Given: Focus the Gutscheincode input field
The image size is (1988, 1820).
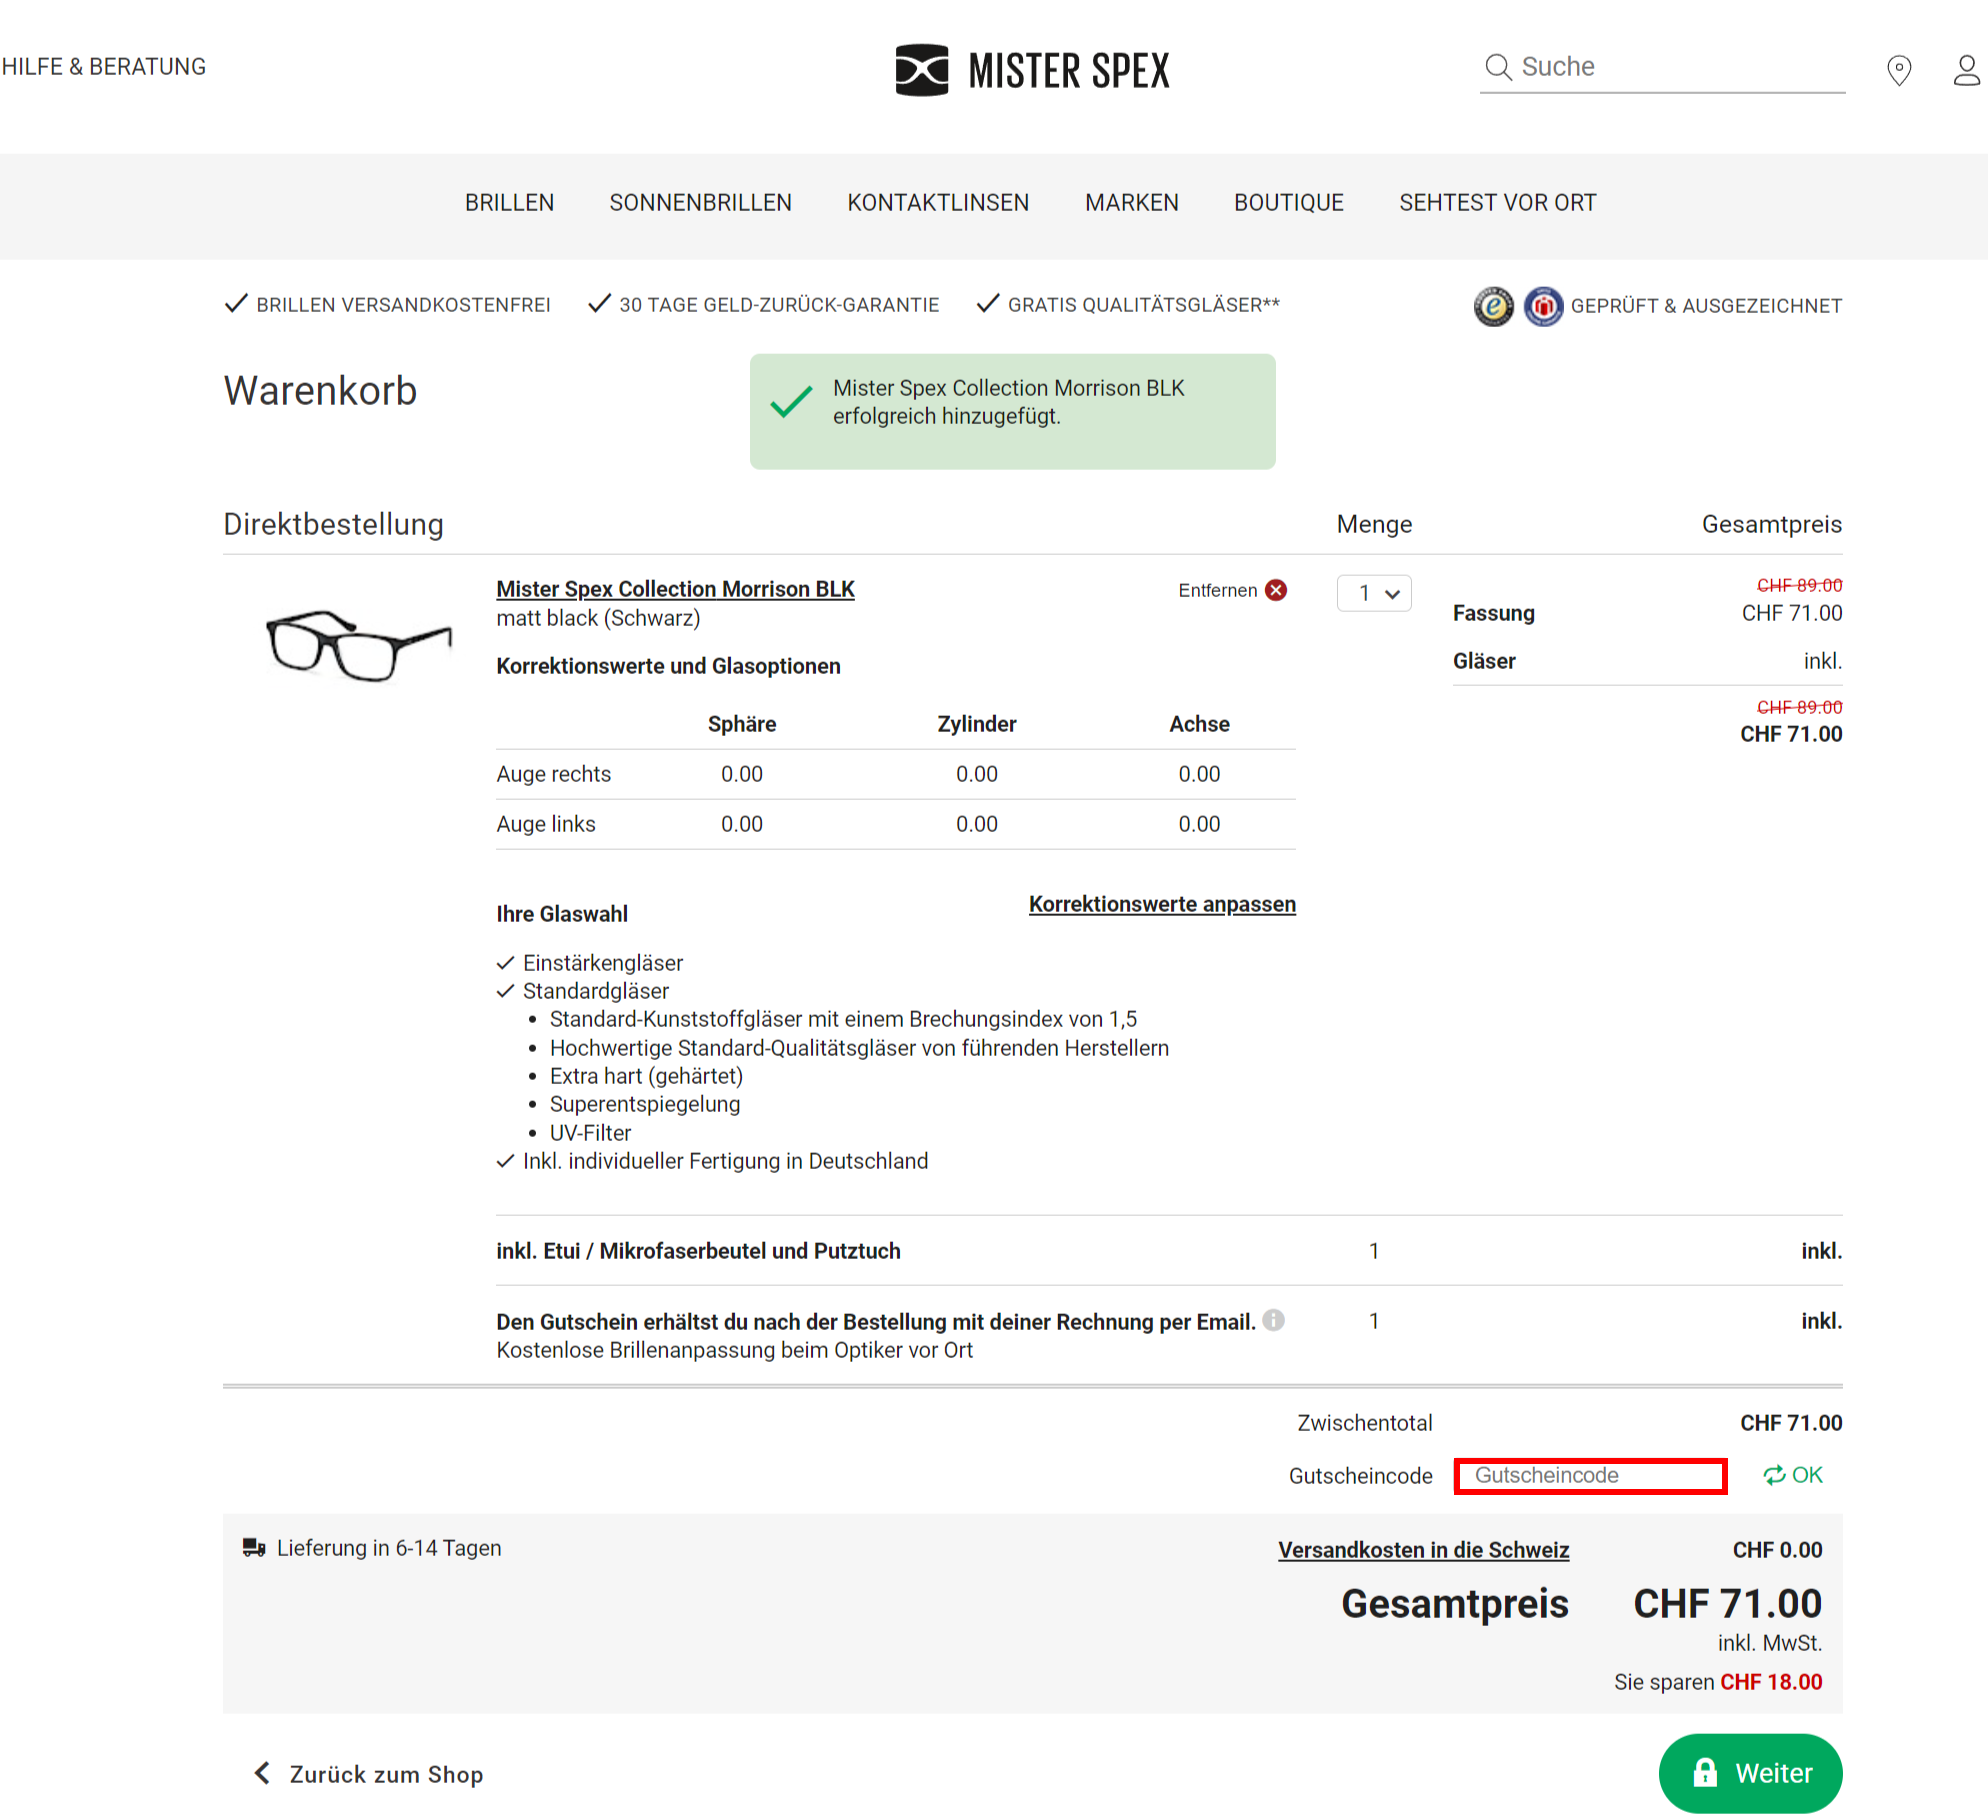Looking at the screenshot, I should pyautogui.click(x=1590, y=1476).
